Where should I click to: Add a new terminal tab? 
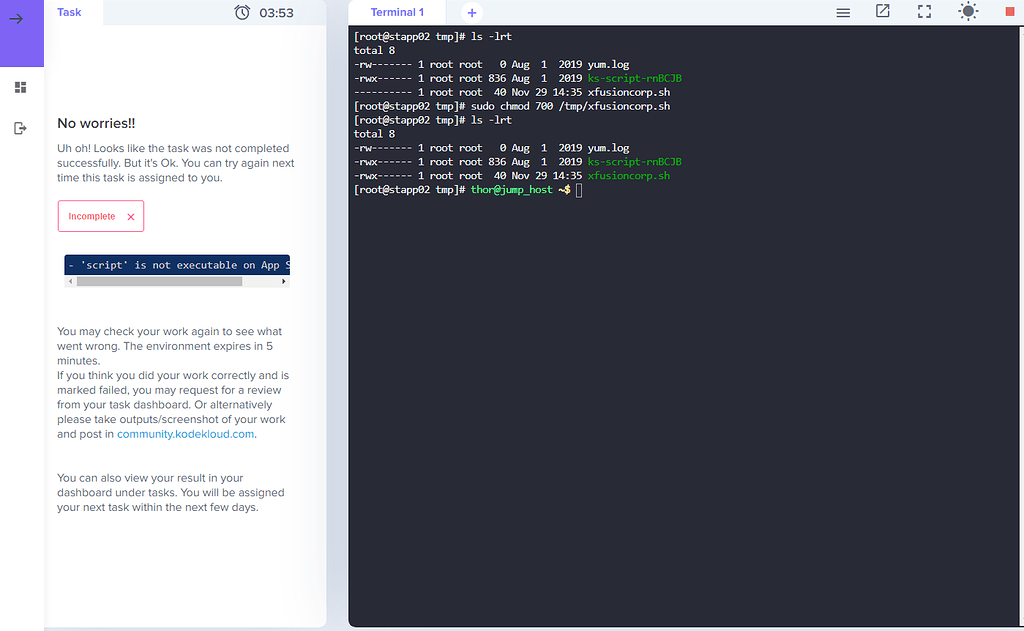point(472,12)
